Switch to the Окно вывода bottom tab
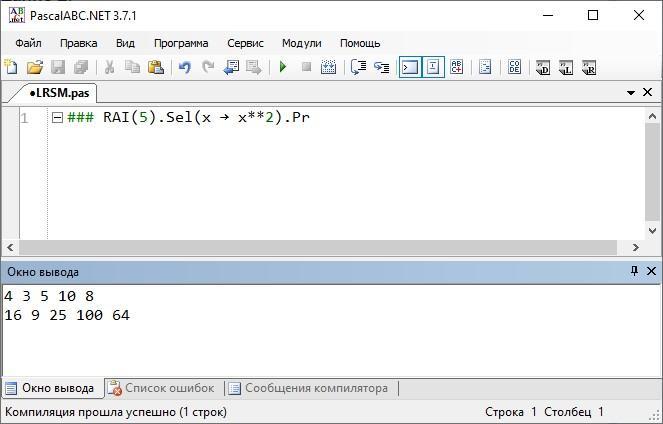This screenshot has width=663, height=424. tap(51, 388)
